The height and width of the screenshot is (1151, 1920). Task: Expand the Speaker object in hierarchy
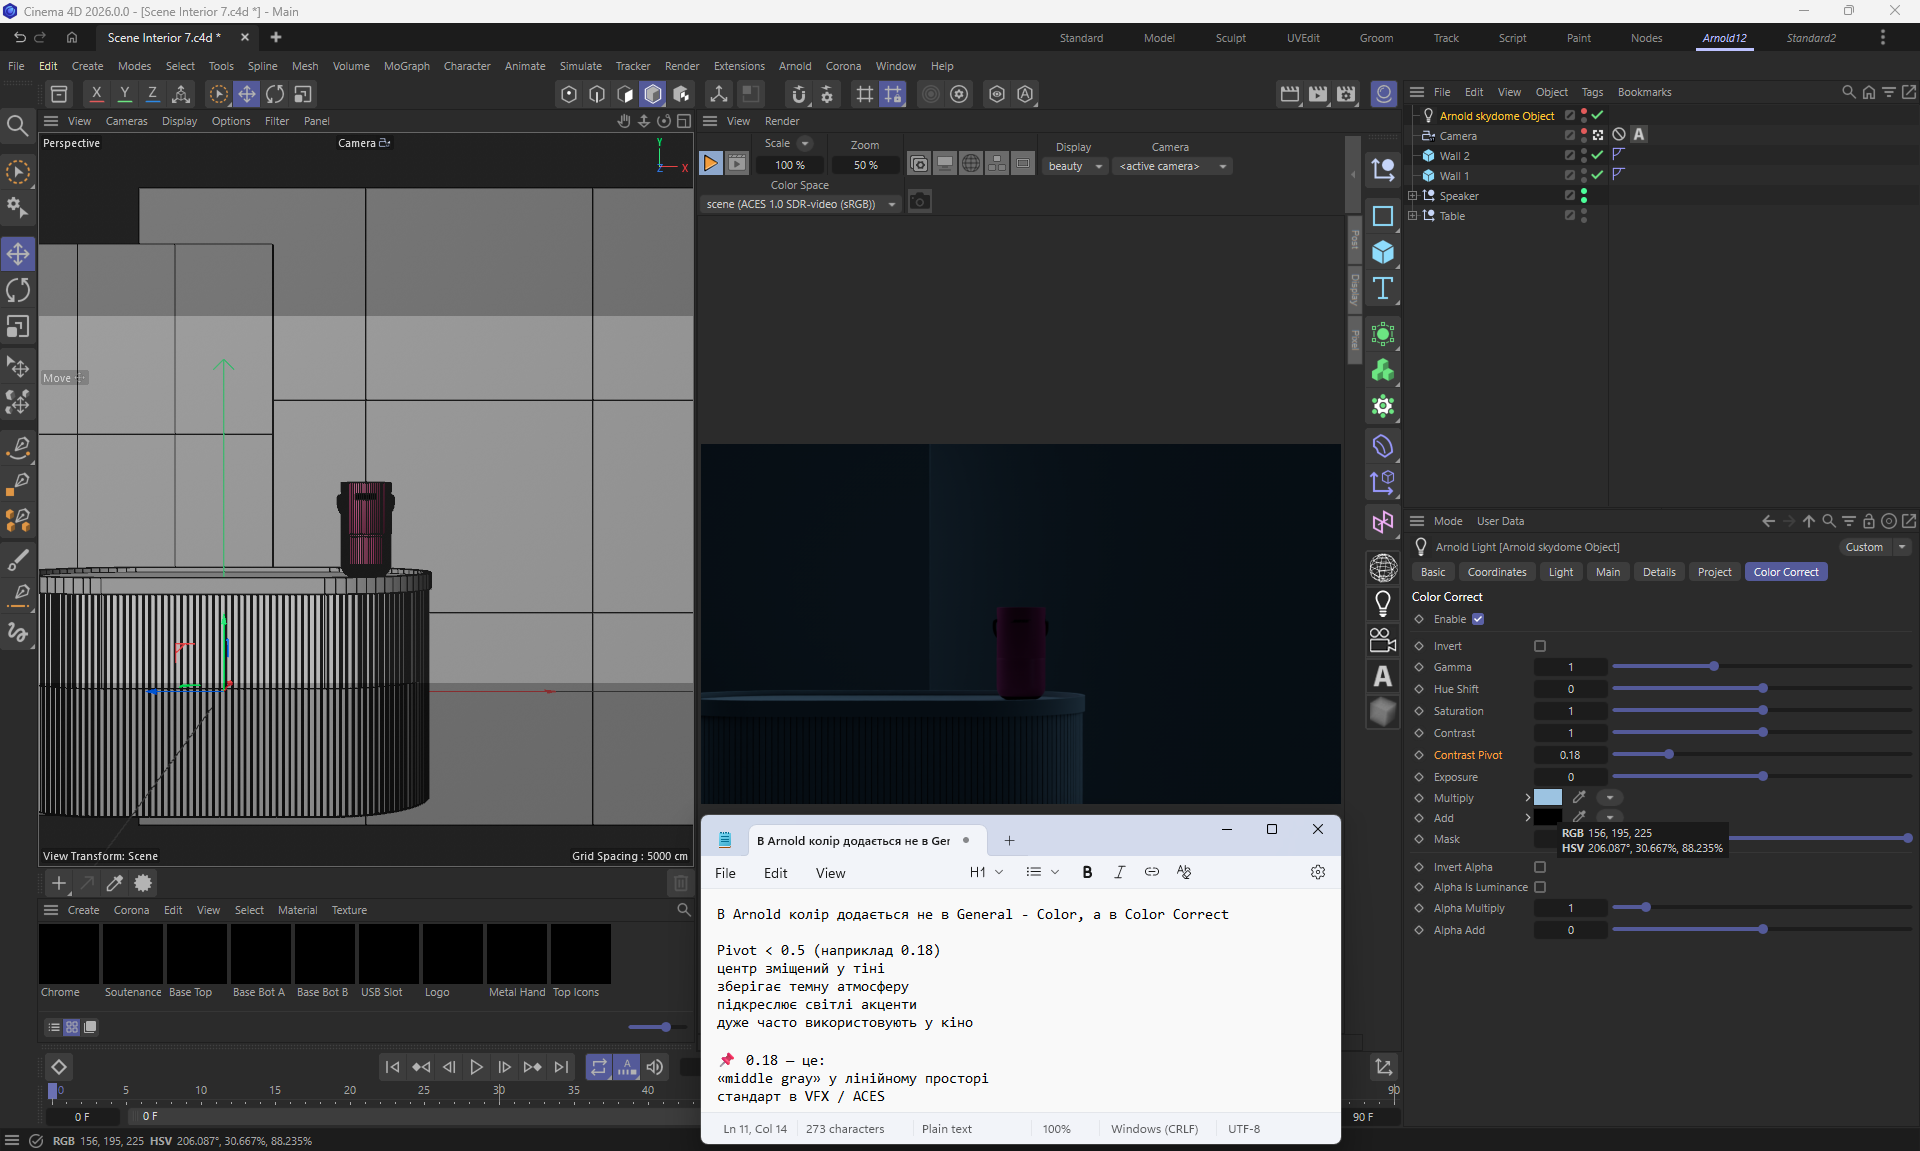click(x=1412, y=196)
